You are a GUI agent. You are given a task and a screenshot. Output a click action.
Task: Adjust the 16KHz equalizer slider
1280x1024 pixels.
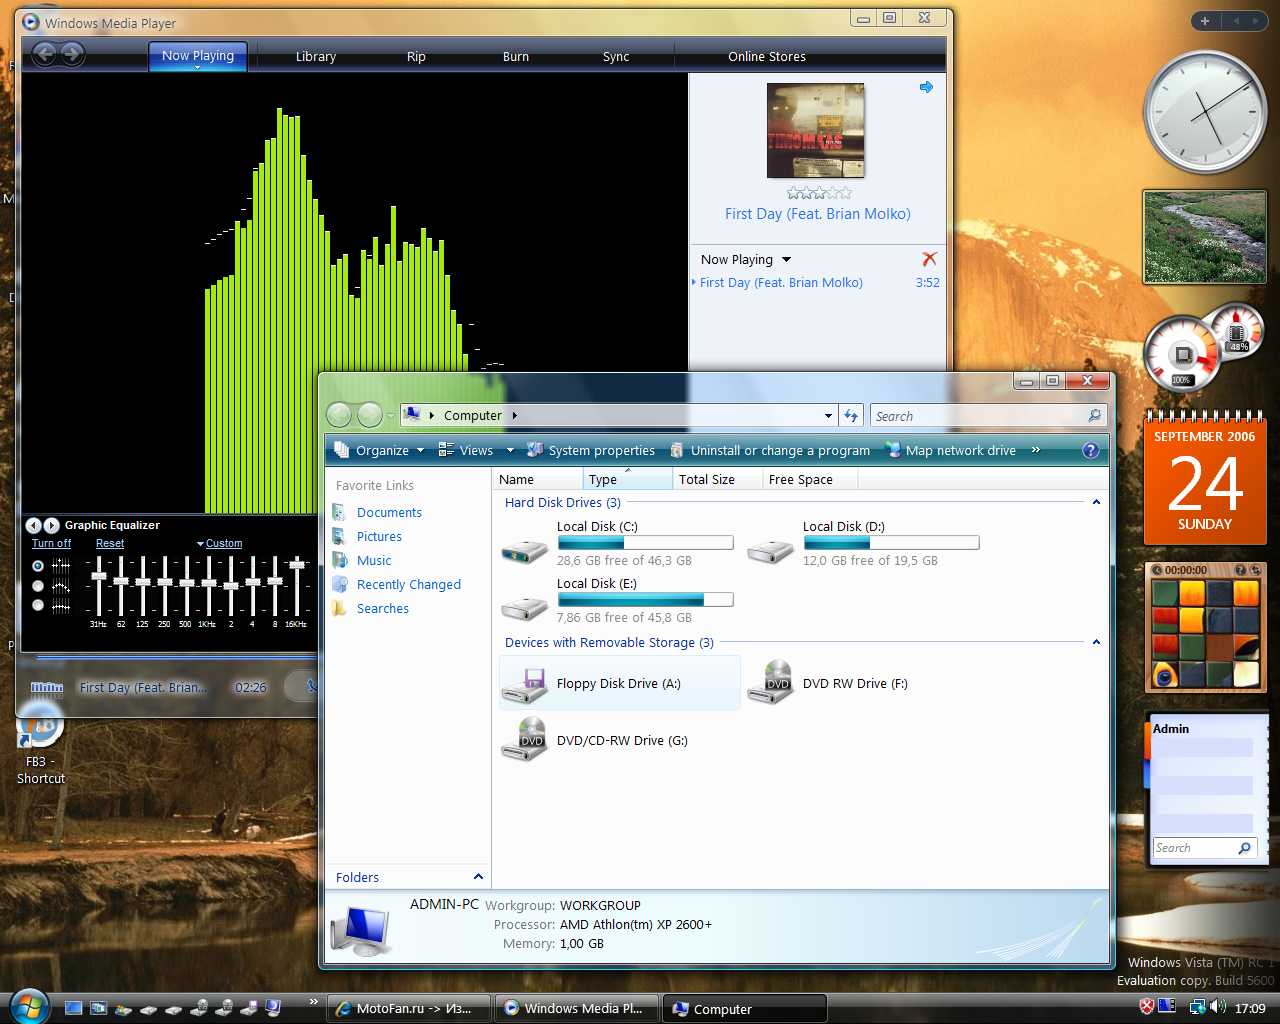coord(296,564)
